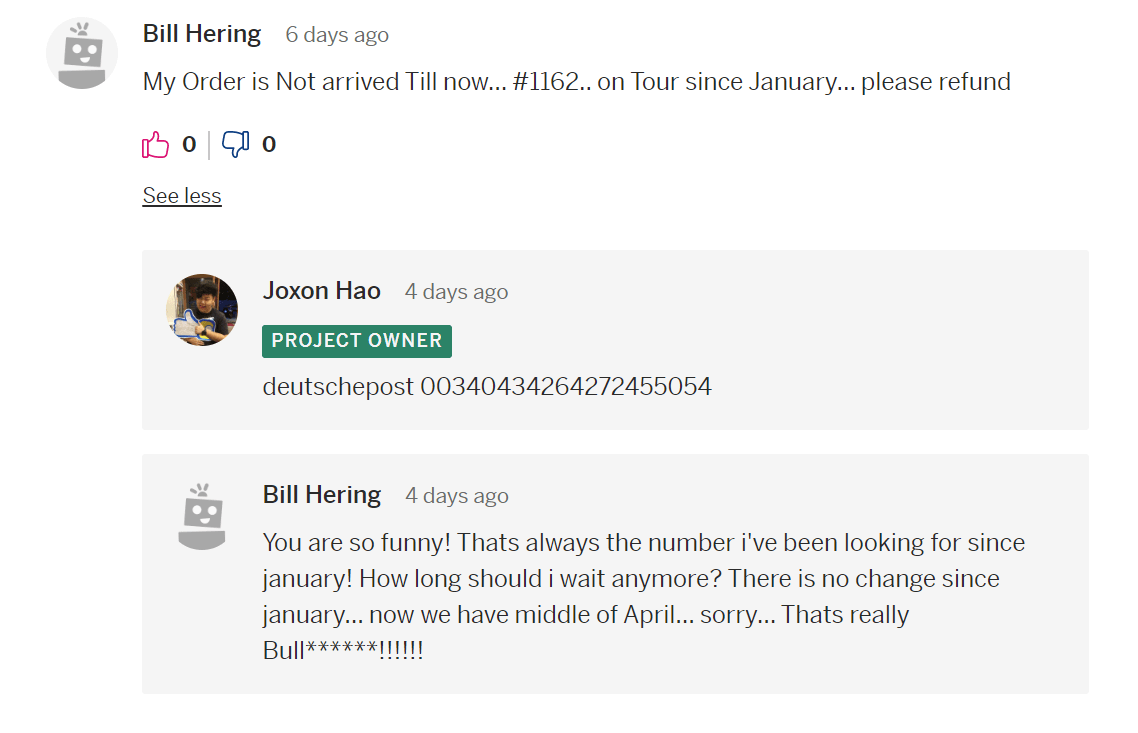Open the 6 days ago timestamp

click(x=337, y=34)
